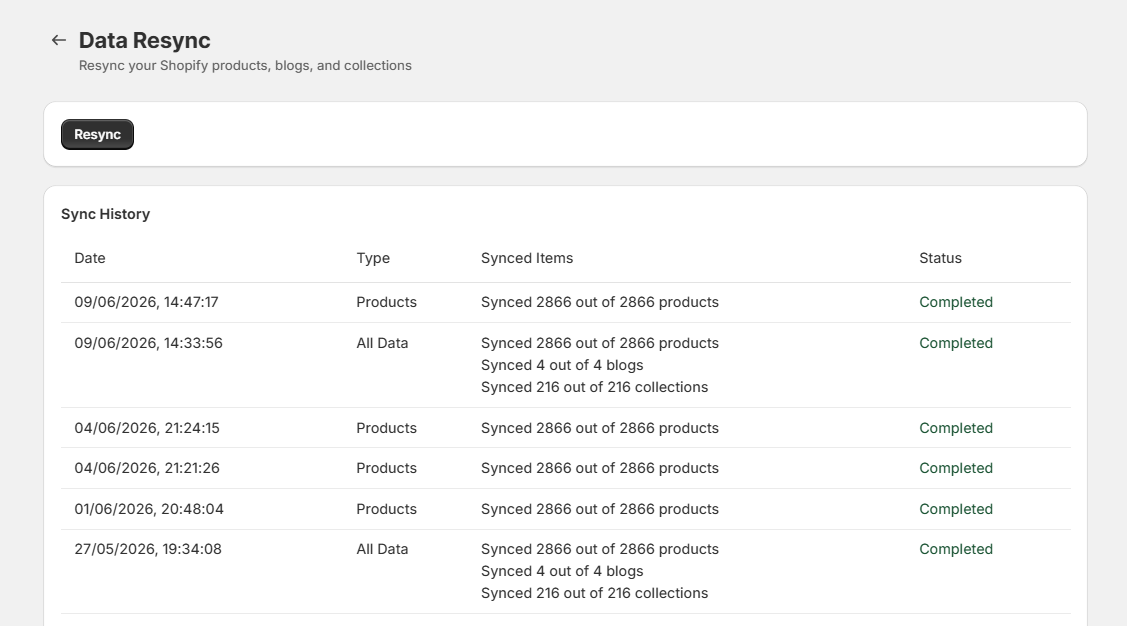This screenshot has width=1127, height=626.
Task: Start a resync with the Resync button
Action: [x=97, y=134]
